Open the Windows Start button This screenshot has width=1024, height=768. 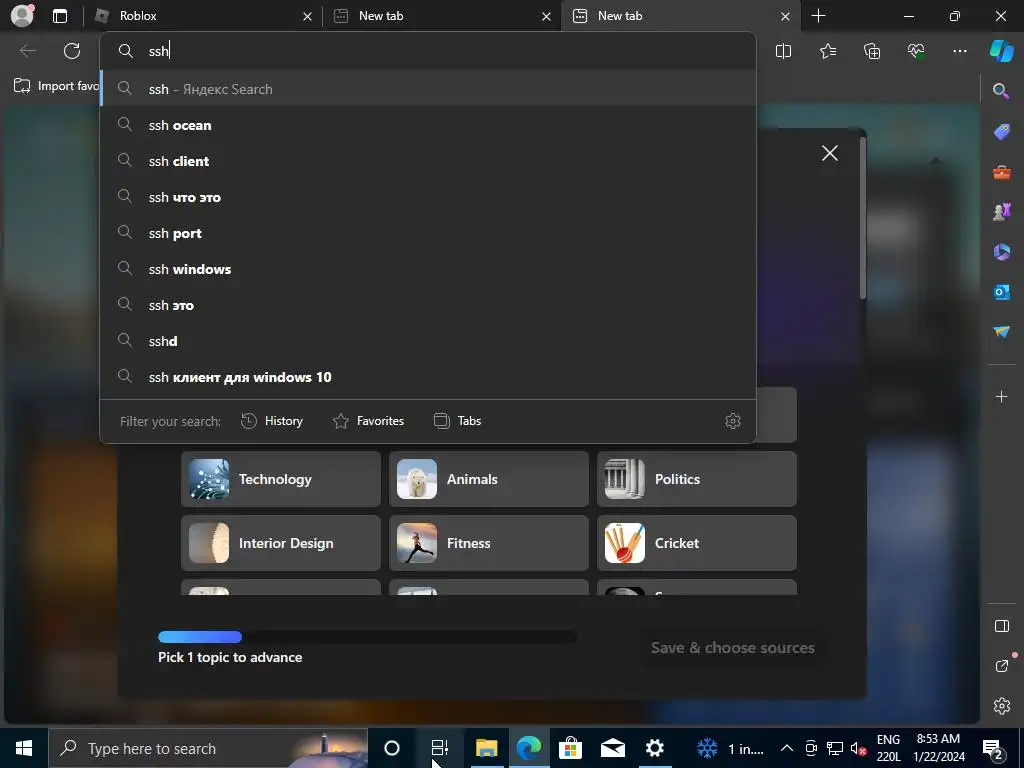point(24,748)
